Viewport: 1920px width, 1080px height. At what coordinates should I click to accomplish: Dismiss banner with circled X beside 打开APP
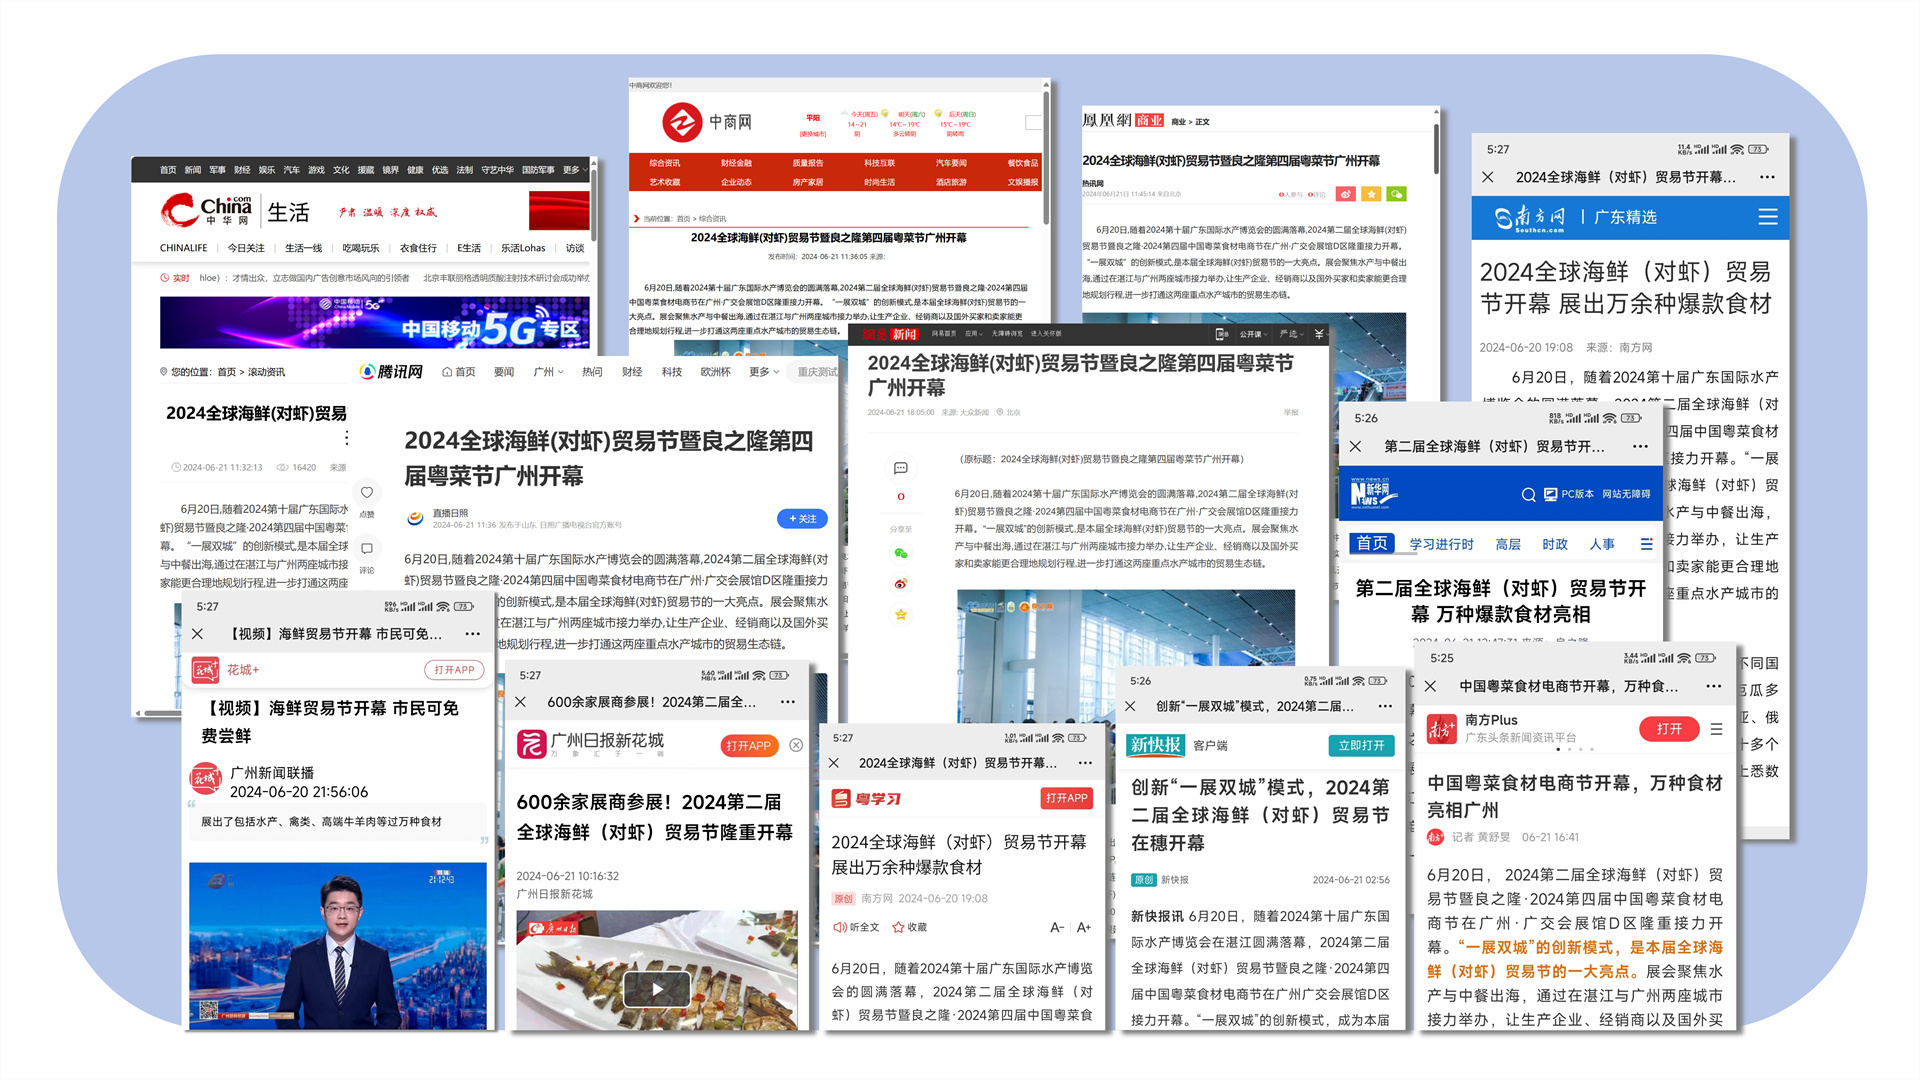coord(796,745)
